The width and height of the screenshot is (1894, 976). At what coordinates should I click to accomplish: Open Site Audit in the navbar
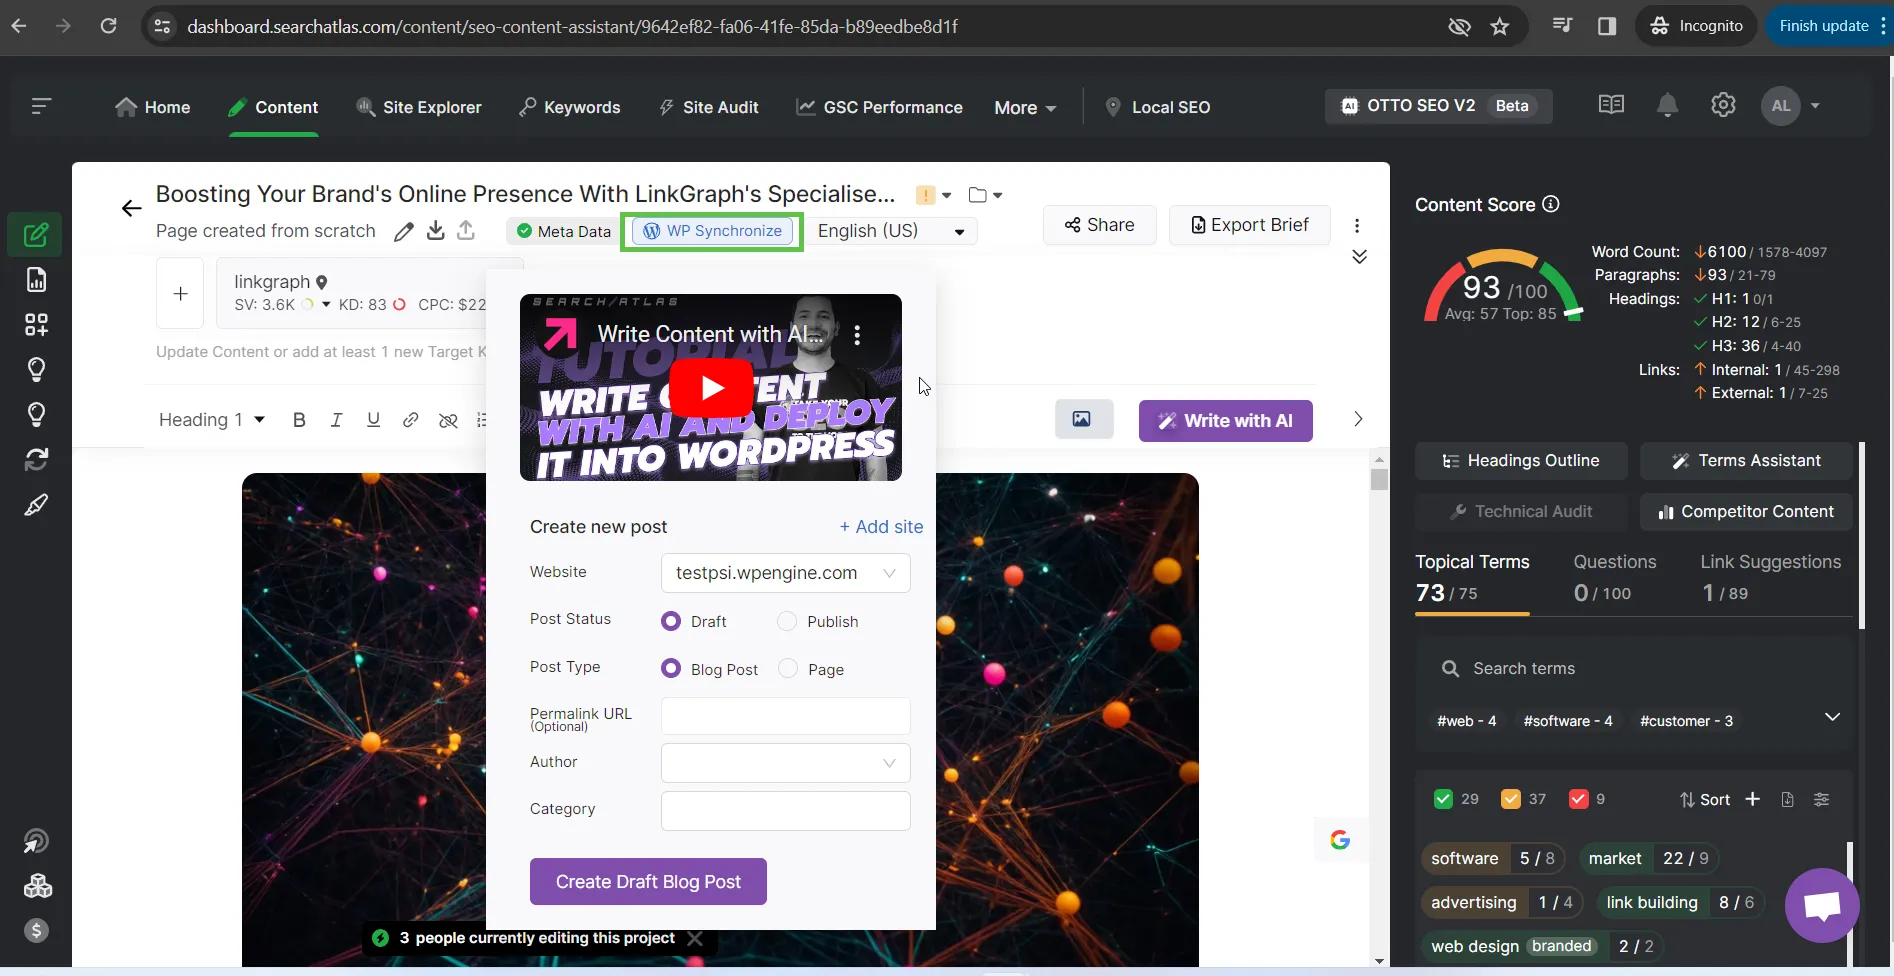point(709,107)
